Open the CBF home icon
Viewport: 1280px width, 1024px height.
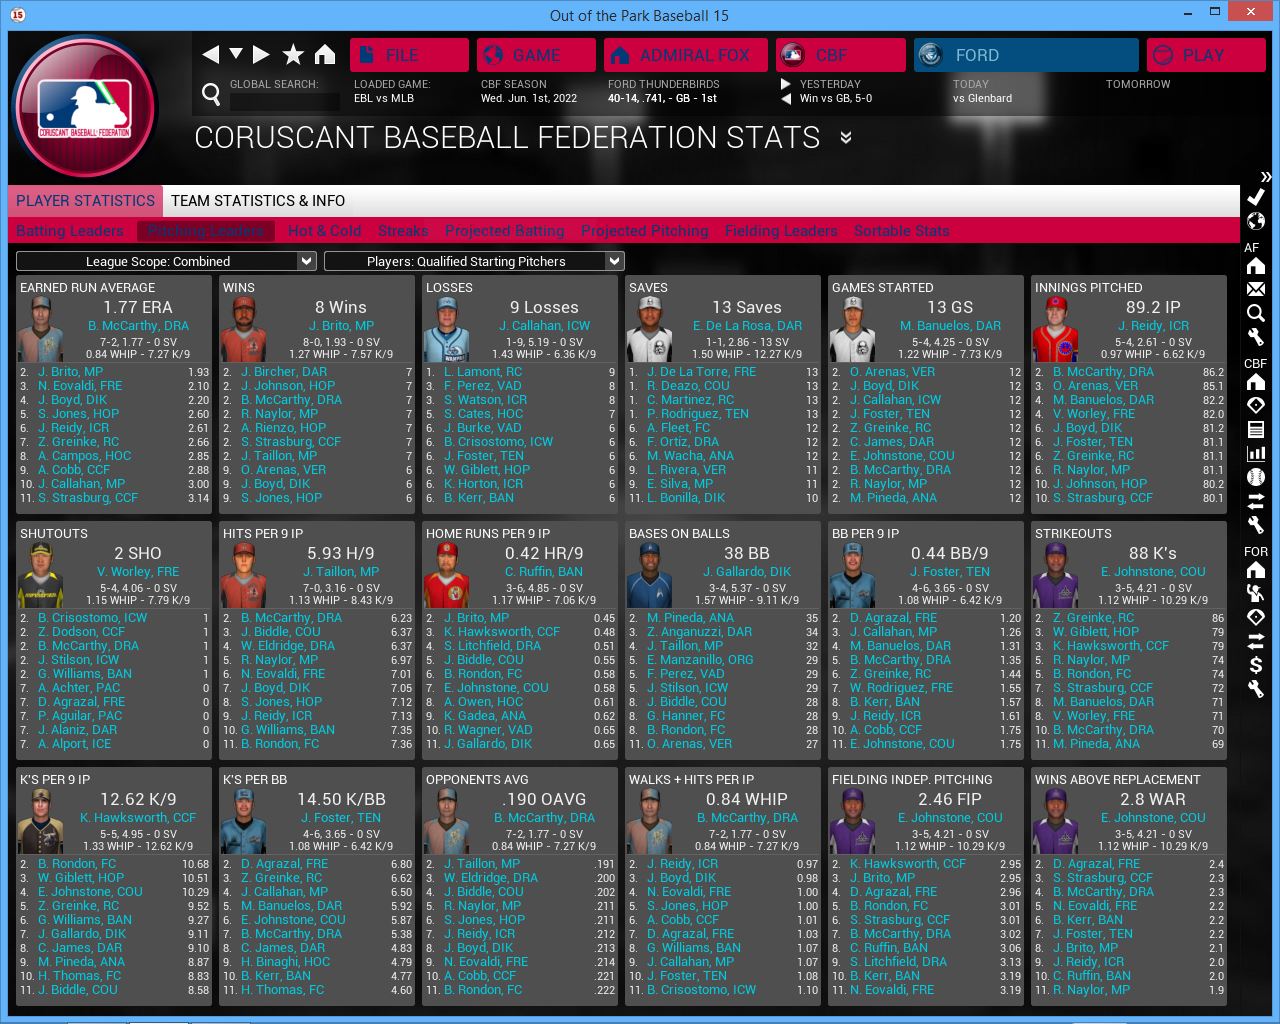[1256, 382]
